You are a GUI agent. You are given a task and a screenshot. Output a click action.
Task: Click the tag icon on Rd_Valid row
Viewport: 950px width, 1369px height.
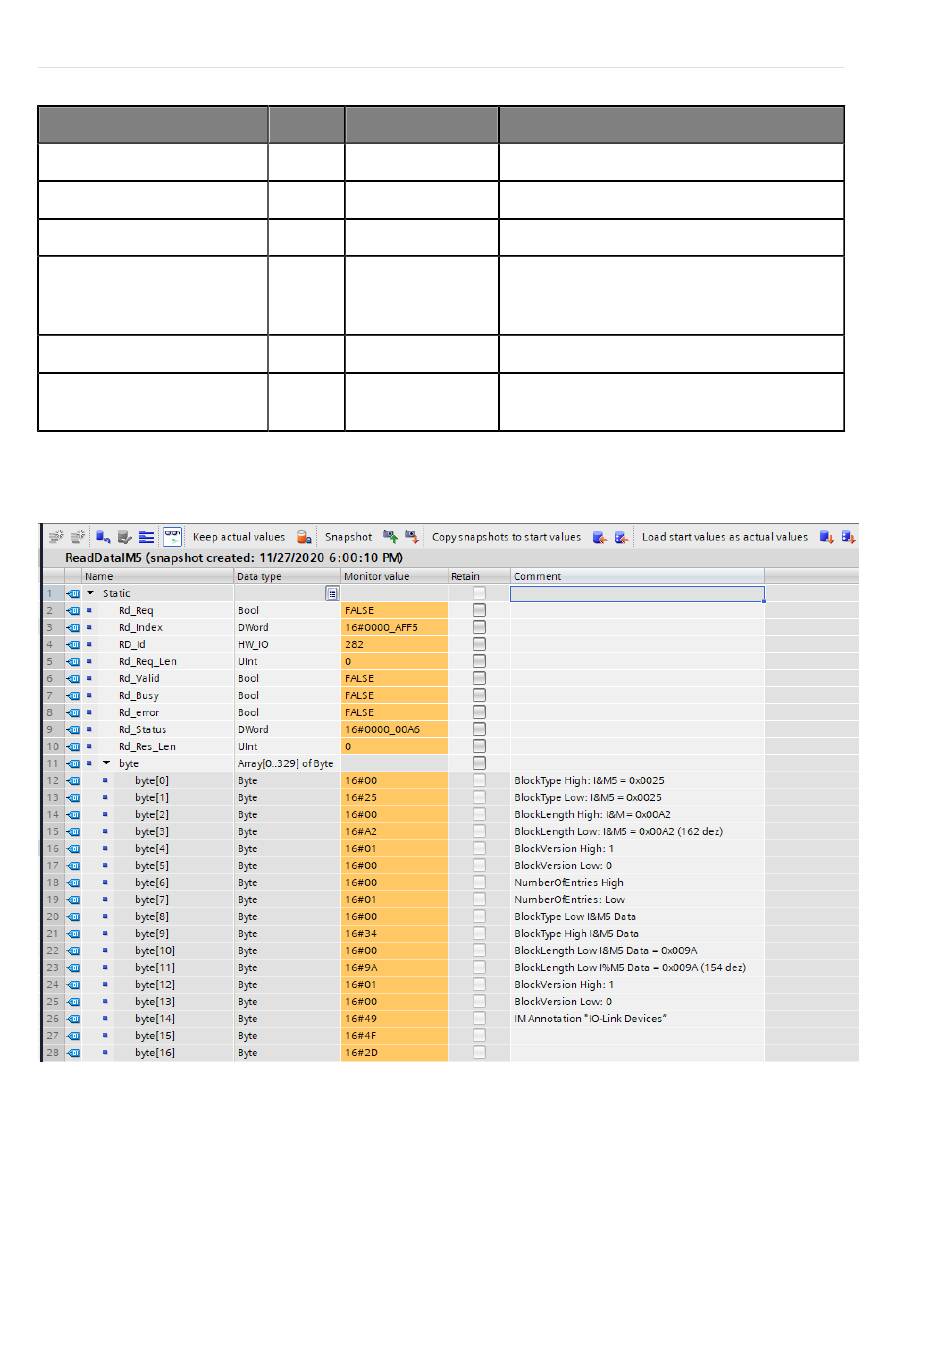click(73, 679)
